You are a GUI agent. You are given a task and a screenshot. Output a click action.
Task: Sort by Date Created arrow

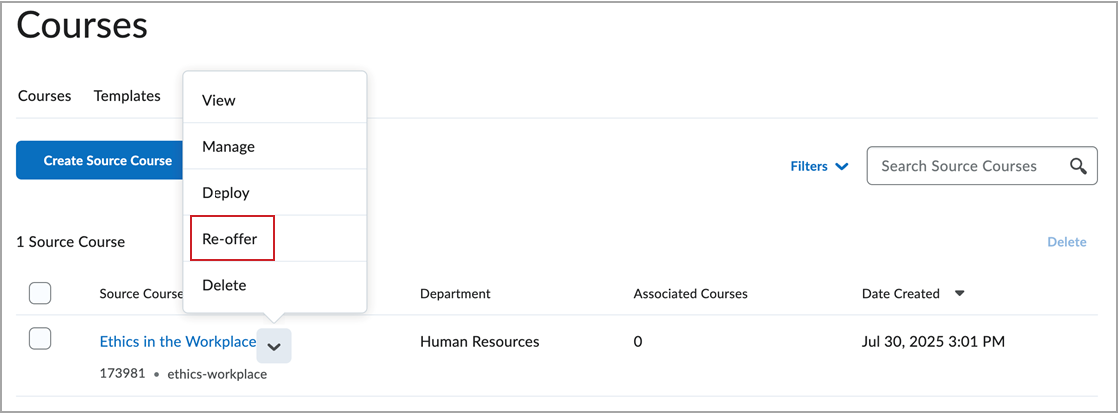(x=960, y=293)
